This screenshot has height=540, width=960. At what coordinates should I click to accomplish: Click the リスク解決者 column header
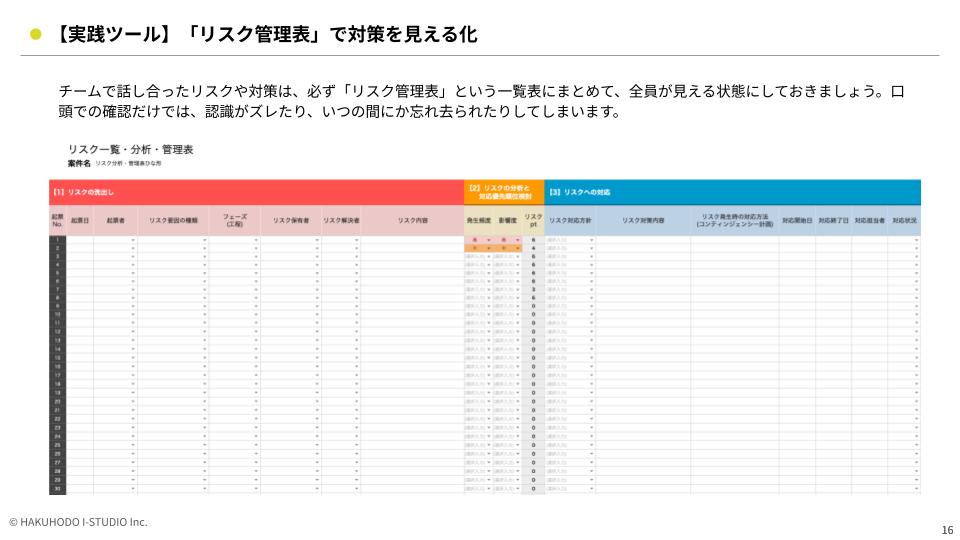(x=341, y=220)
